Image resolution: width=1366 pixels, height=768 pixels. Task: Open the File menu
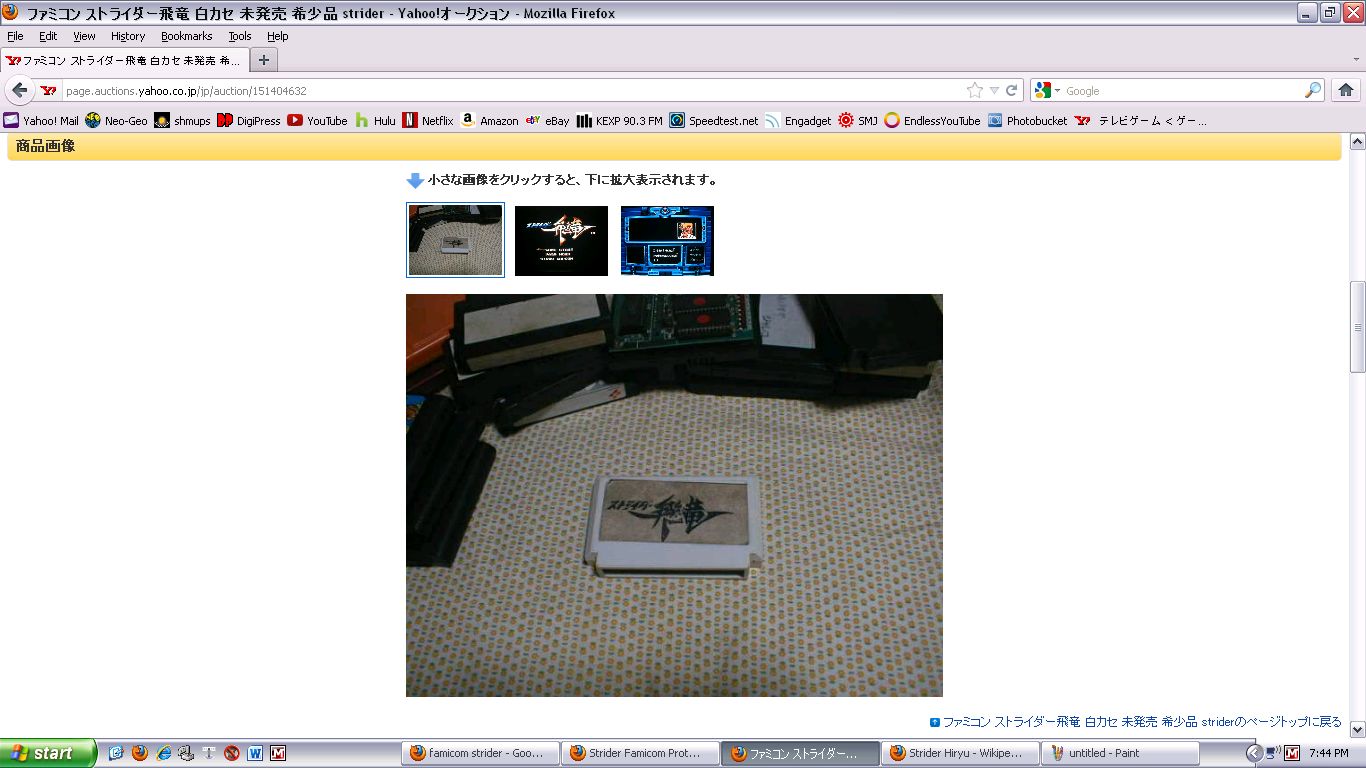(x=15, y=36)
